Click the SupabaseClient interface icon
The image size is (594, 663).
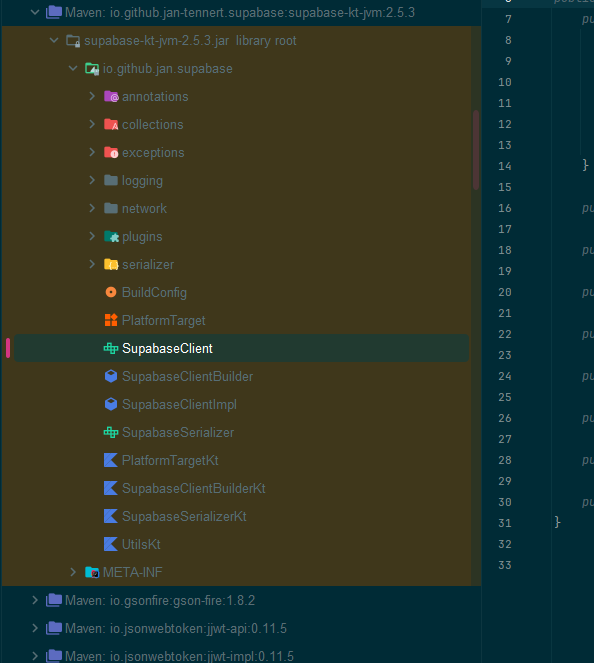pyautogui.click(x=111, y=348)
